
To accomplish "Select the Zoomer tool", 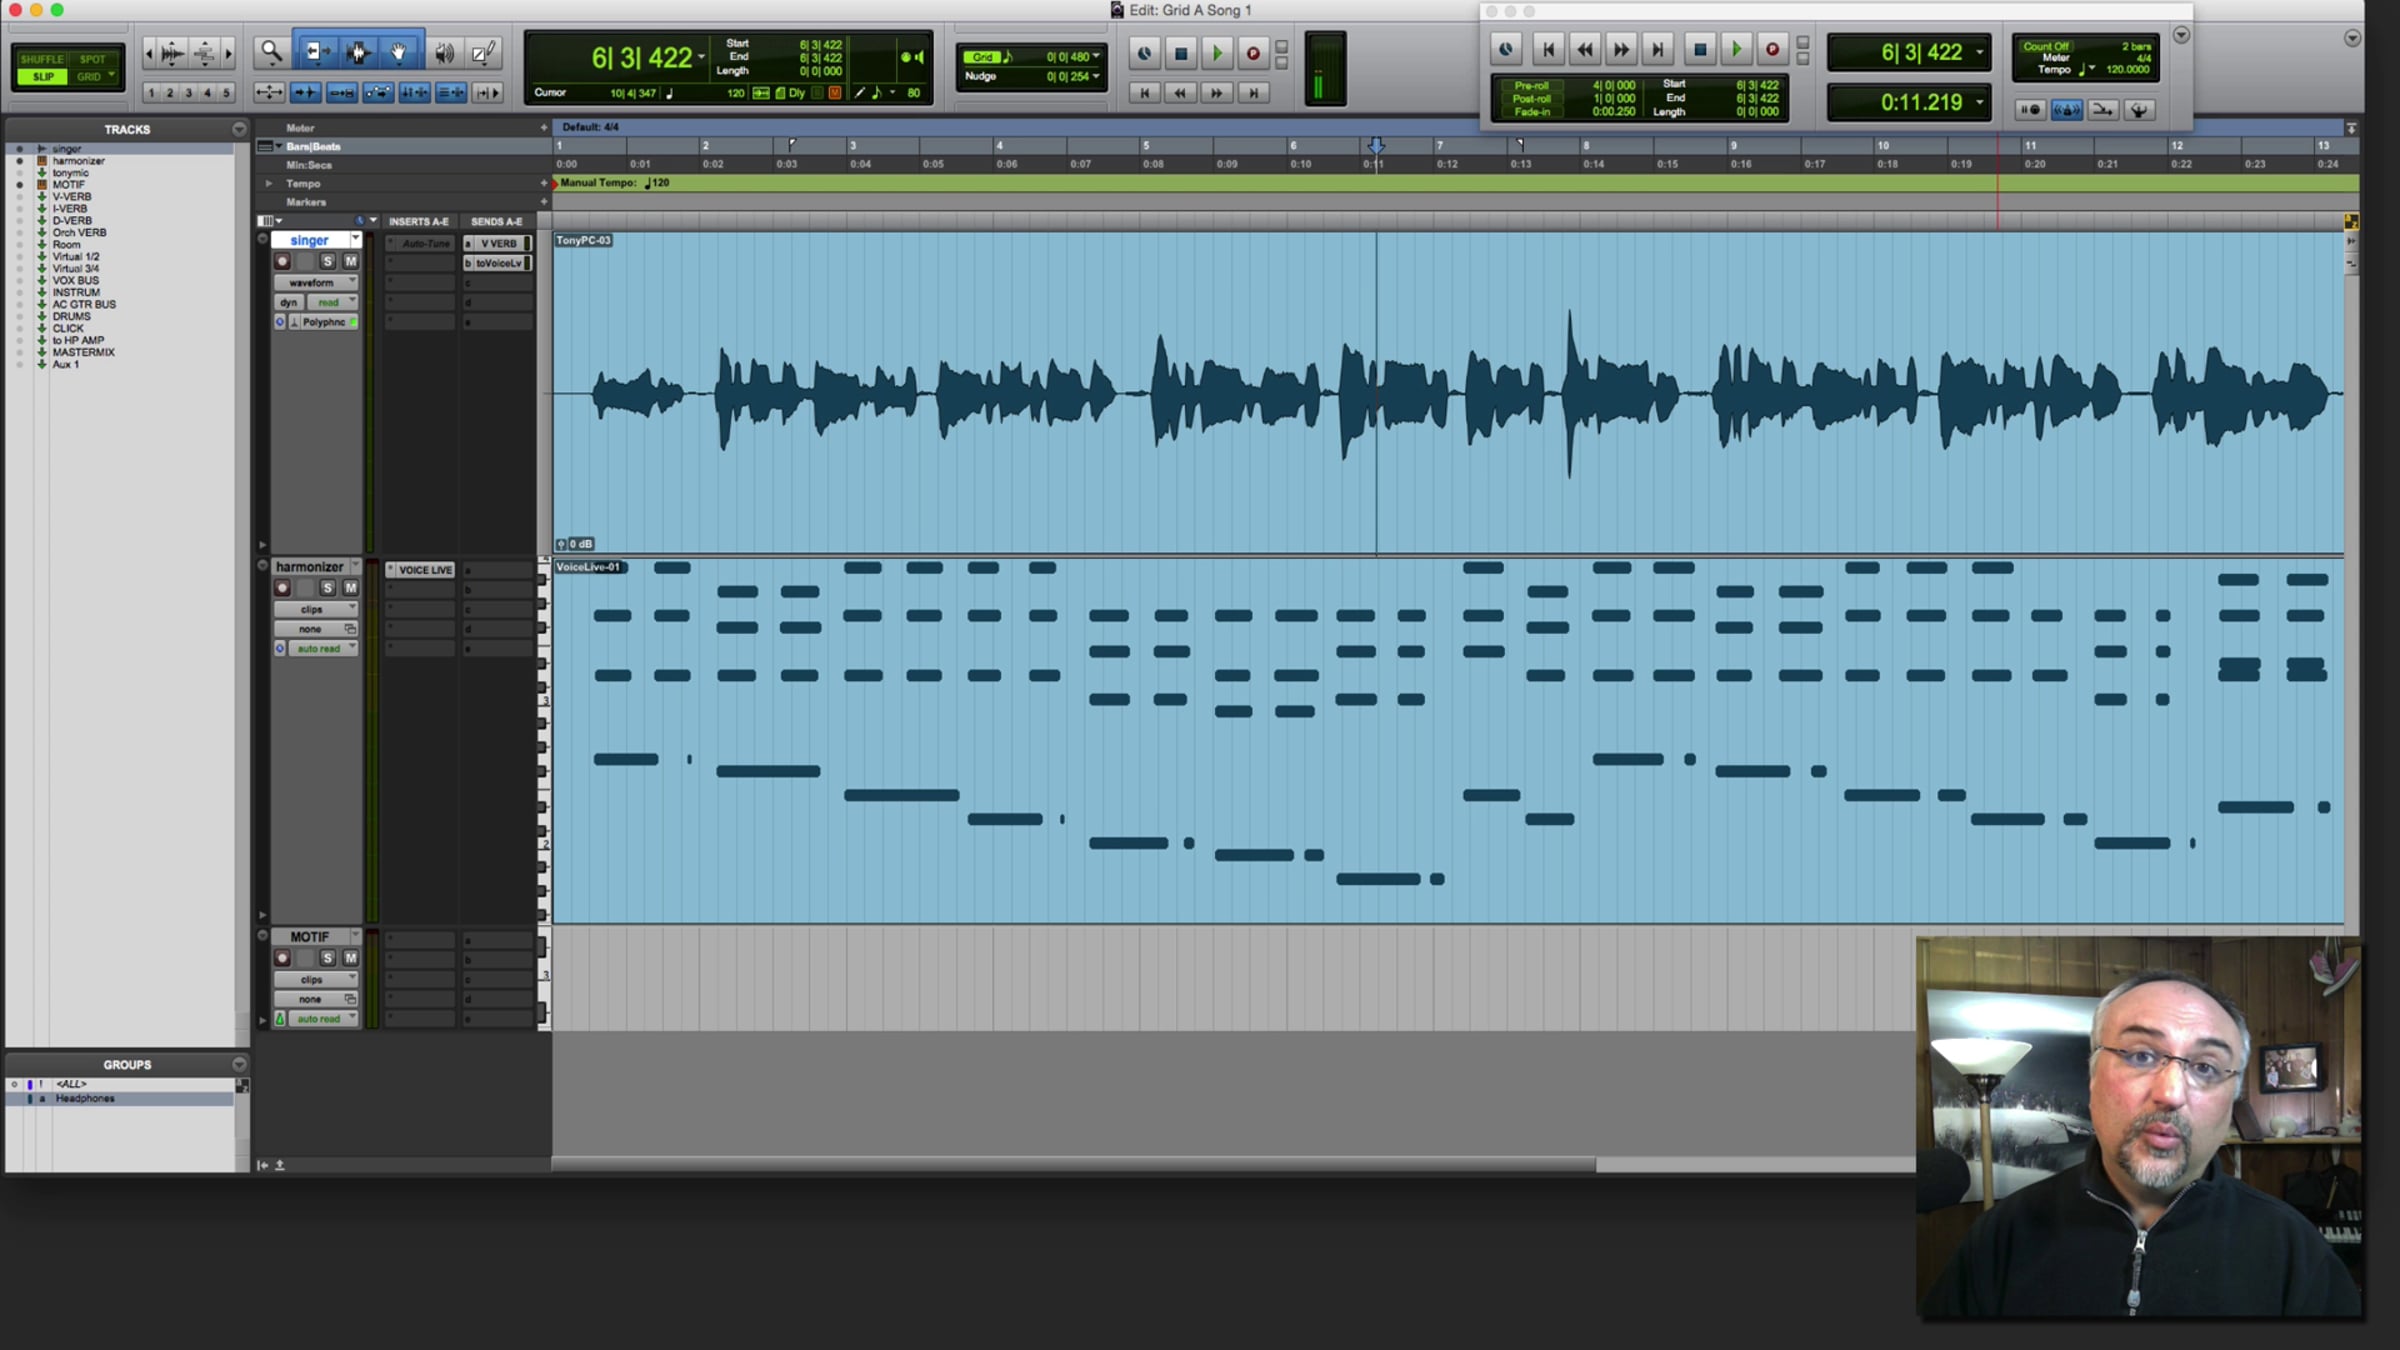I will [271, 52].
